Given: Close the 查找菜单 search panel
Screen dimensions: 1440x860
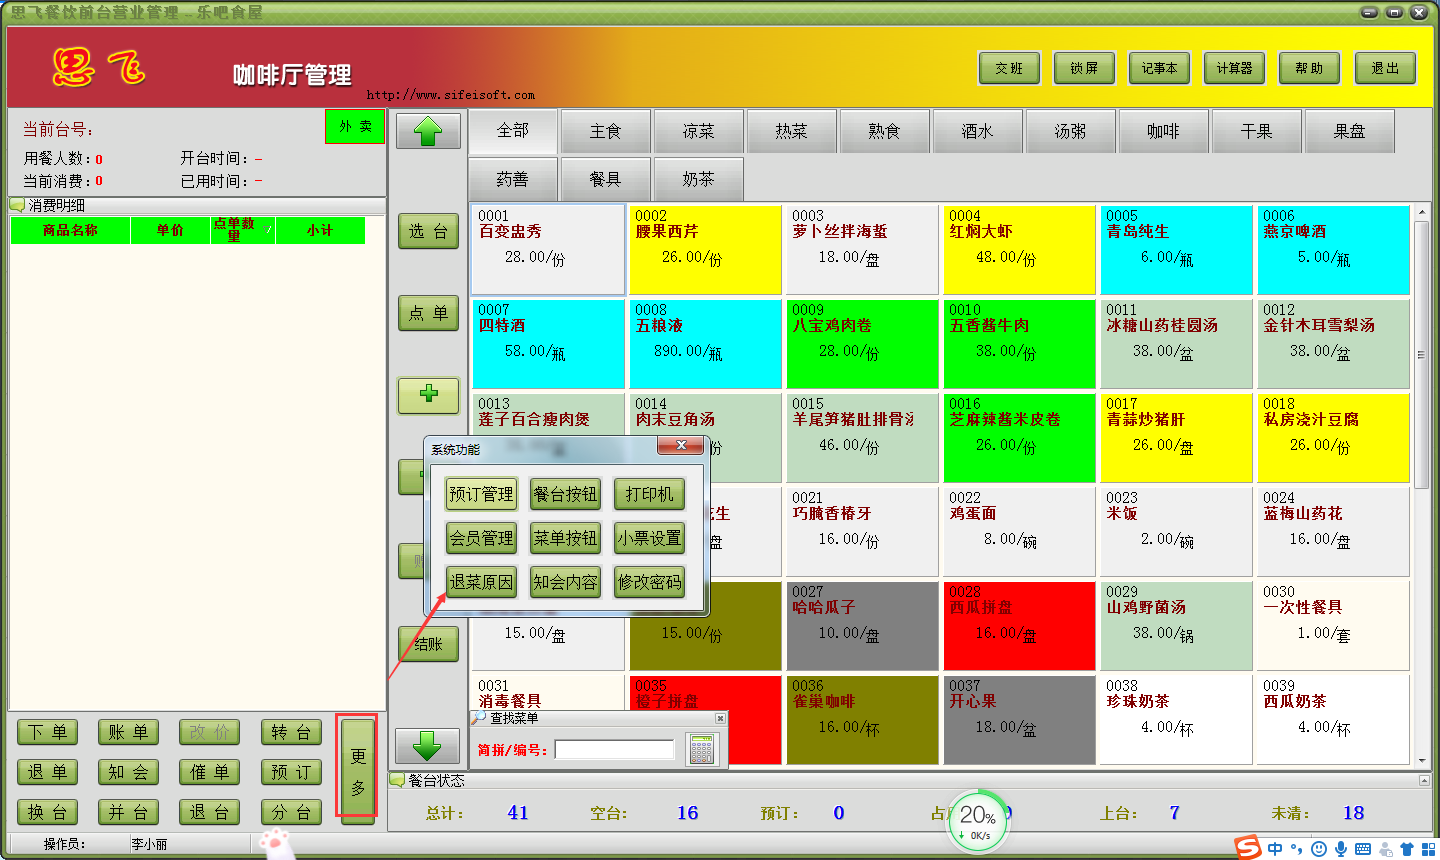Looking at the screenshot, I should [720, 718].
